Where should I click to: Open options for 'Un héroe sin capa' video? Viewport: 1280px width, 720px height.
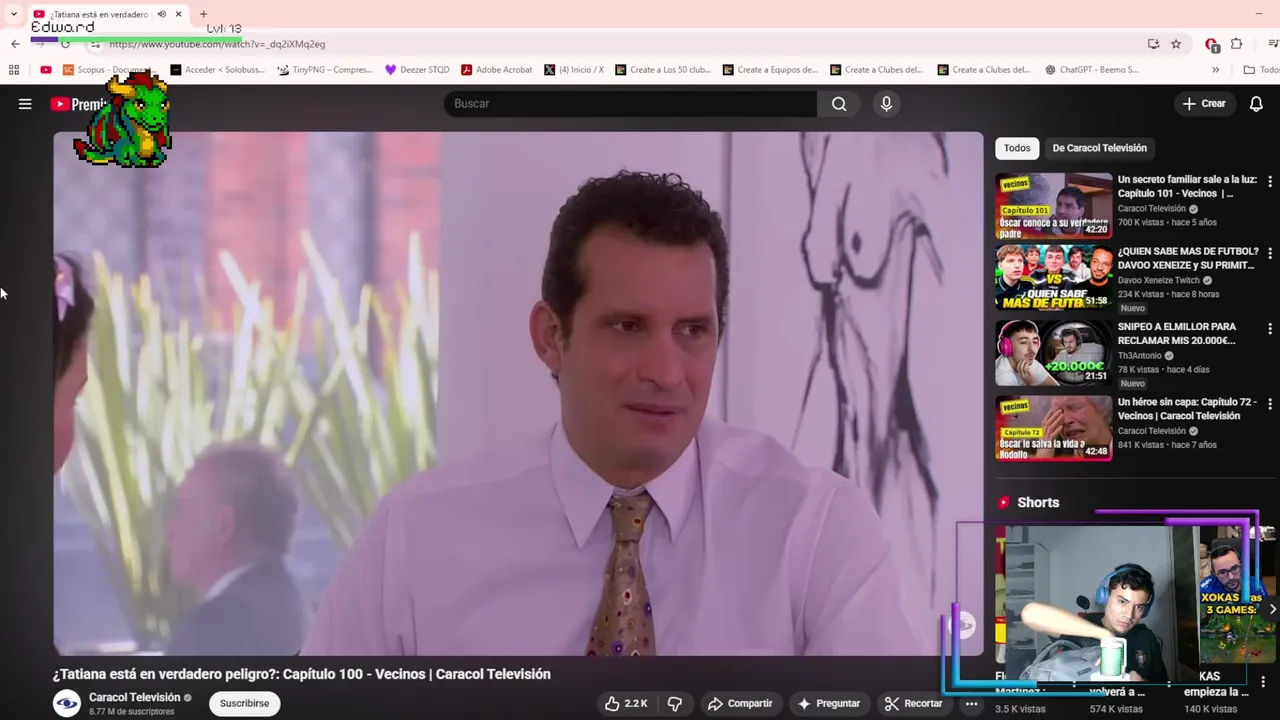click(x=1269, y=404)
